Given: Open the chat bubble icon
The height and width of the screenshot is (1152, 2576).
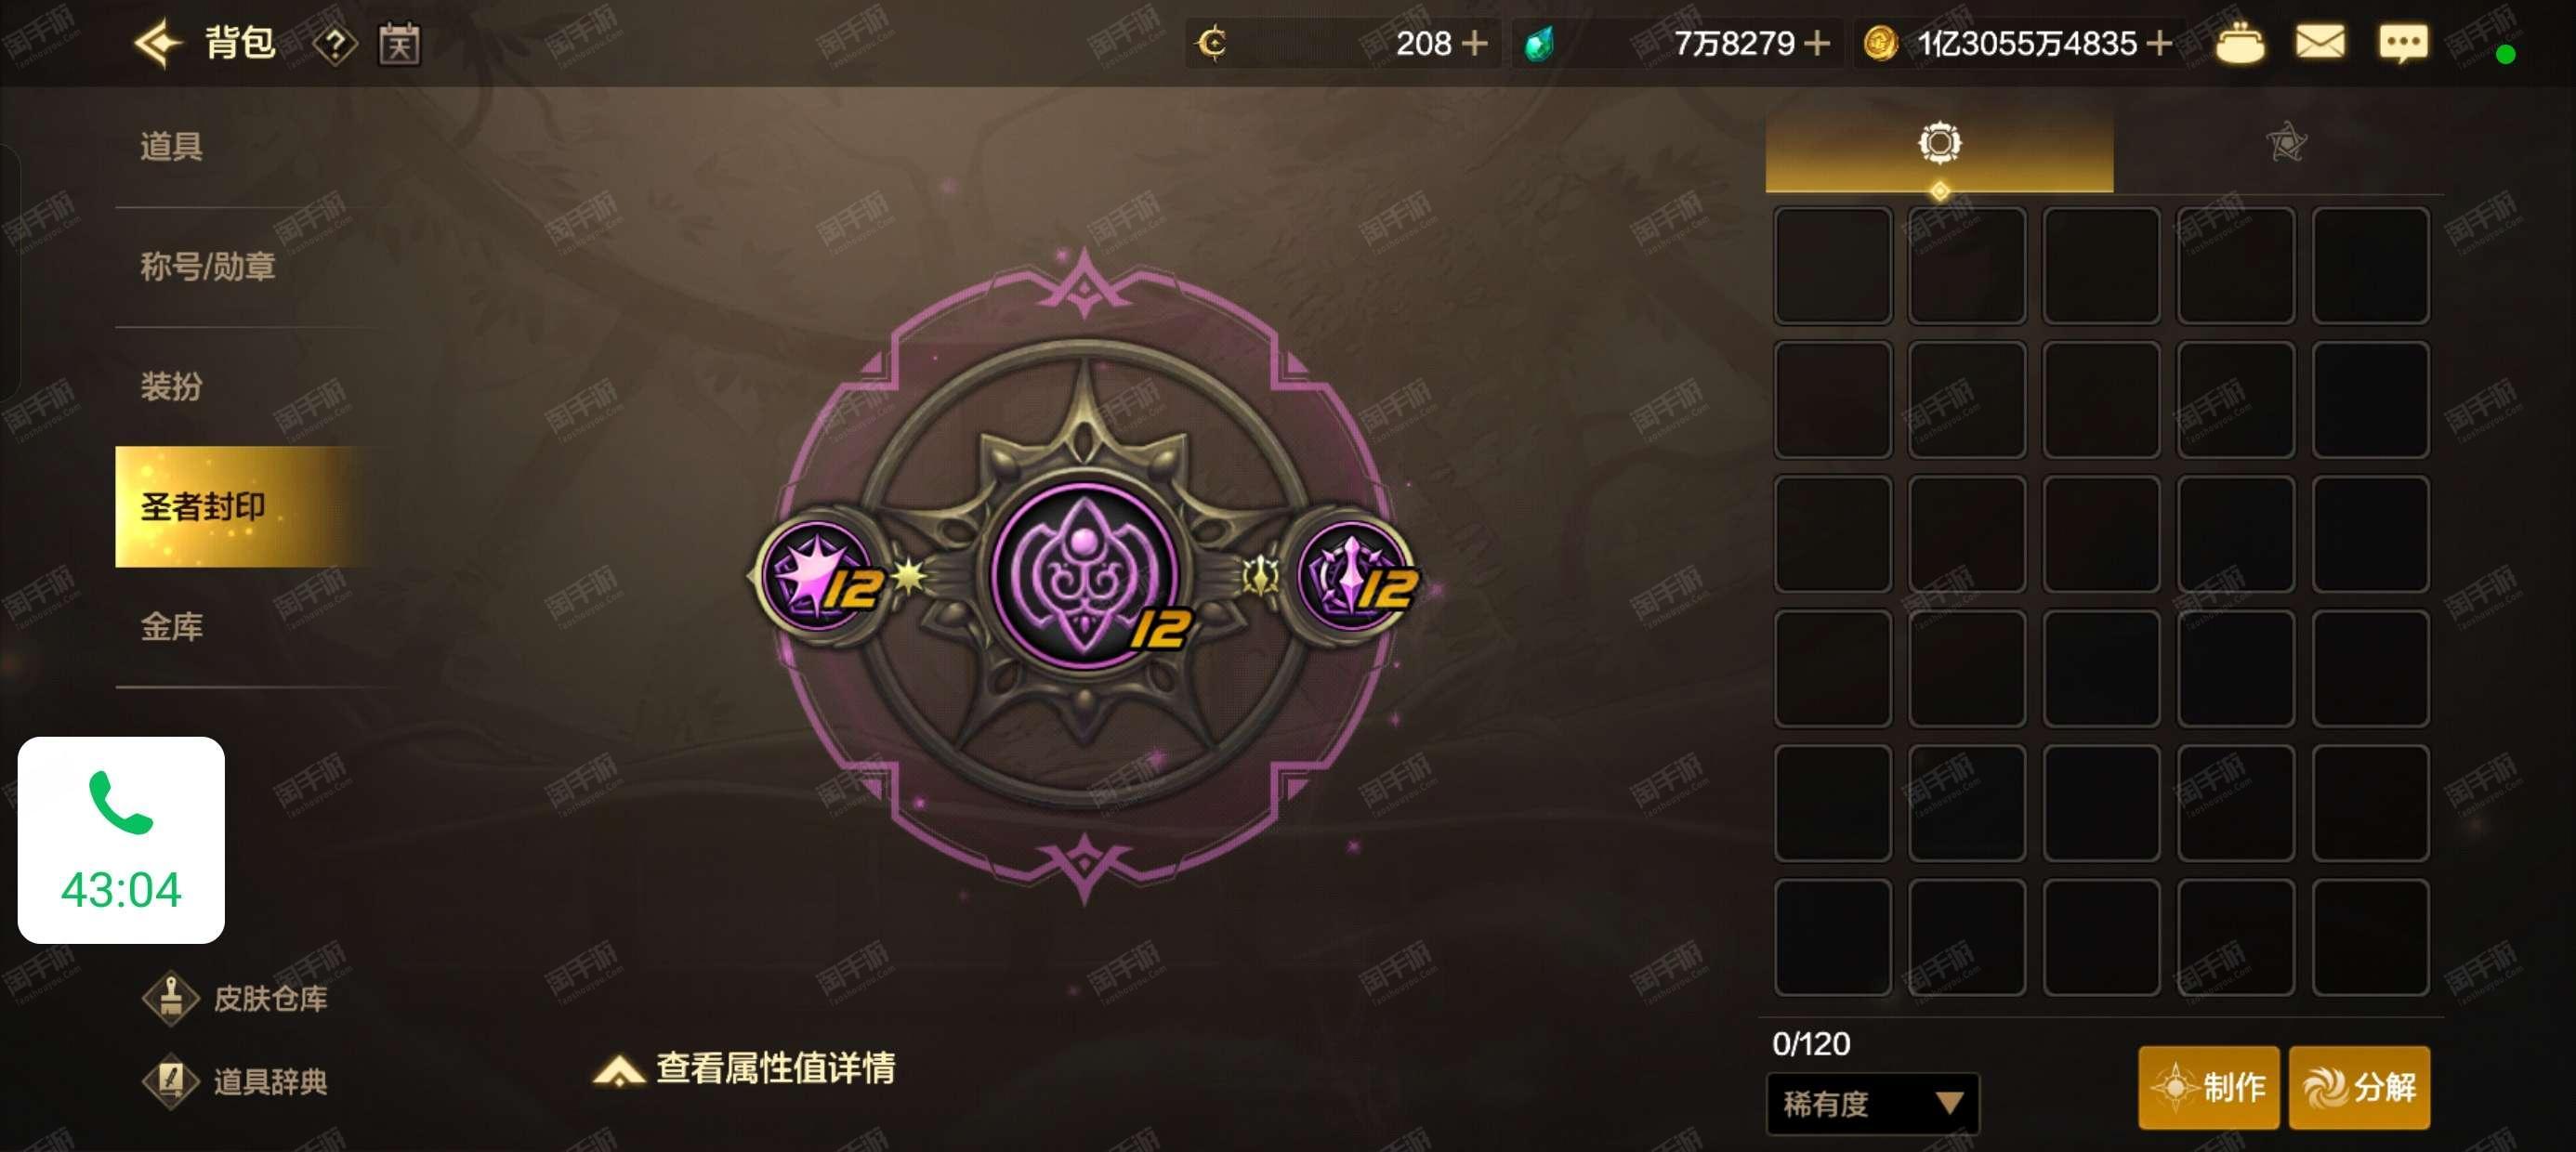Looking at the screenshot, I should point(2402,43).
